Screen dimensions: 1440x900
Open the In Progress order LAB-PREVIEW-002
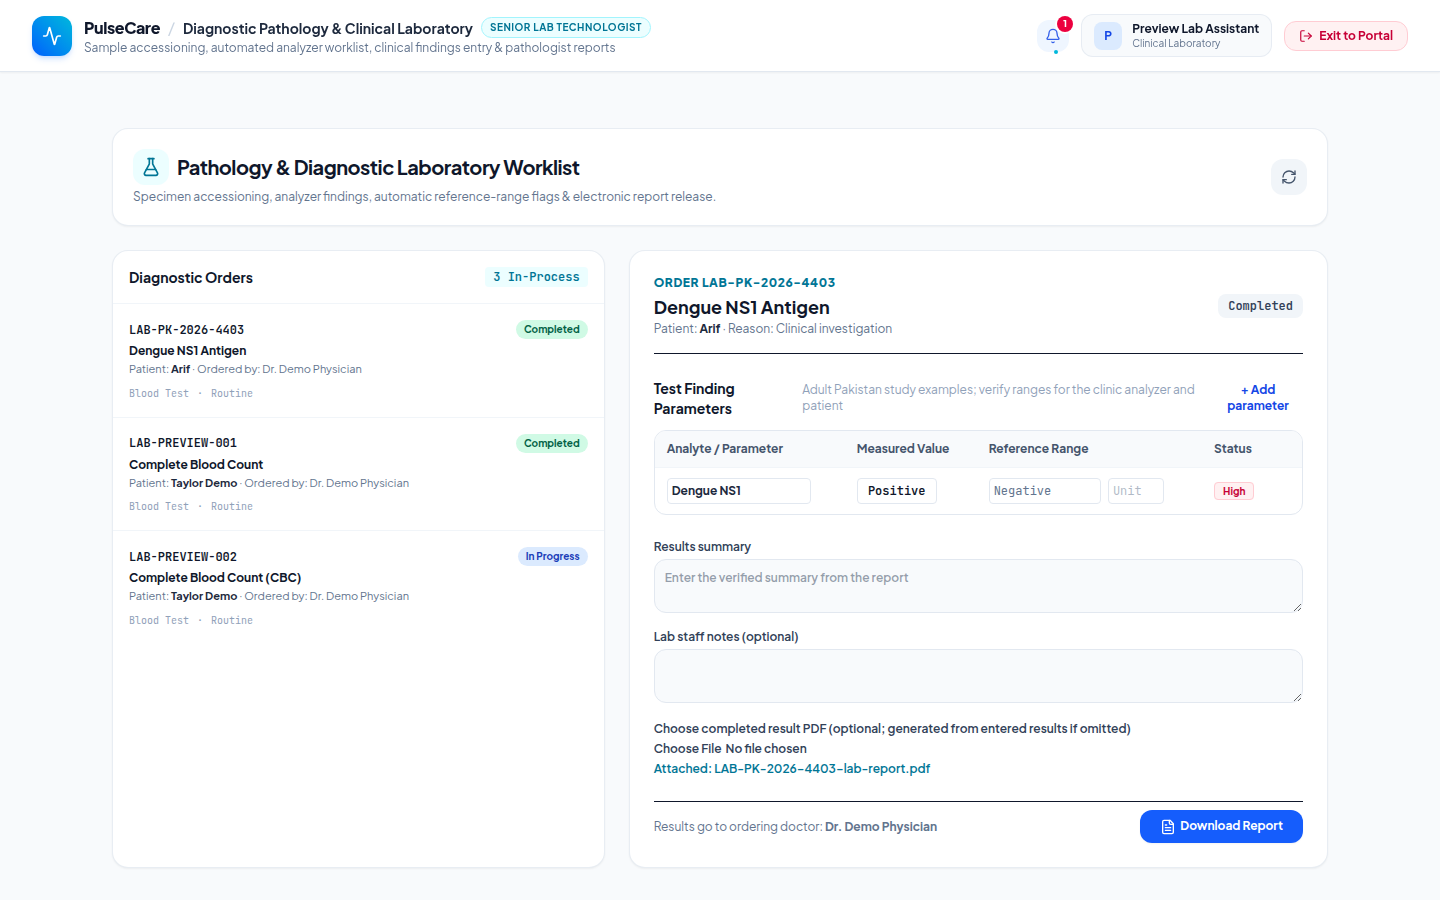point(358,588)
